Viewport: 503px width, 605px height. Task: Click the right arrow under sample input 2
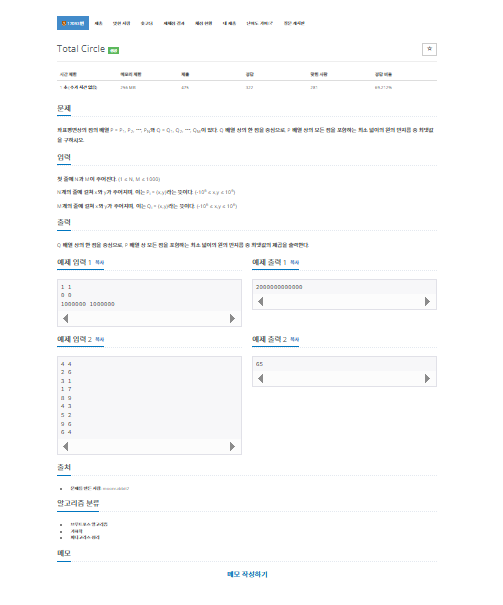pyautogui.click(x=232, y=446)
